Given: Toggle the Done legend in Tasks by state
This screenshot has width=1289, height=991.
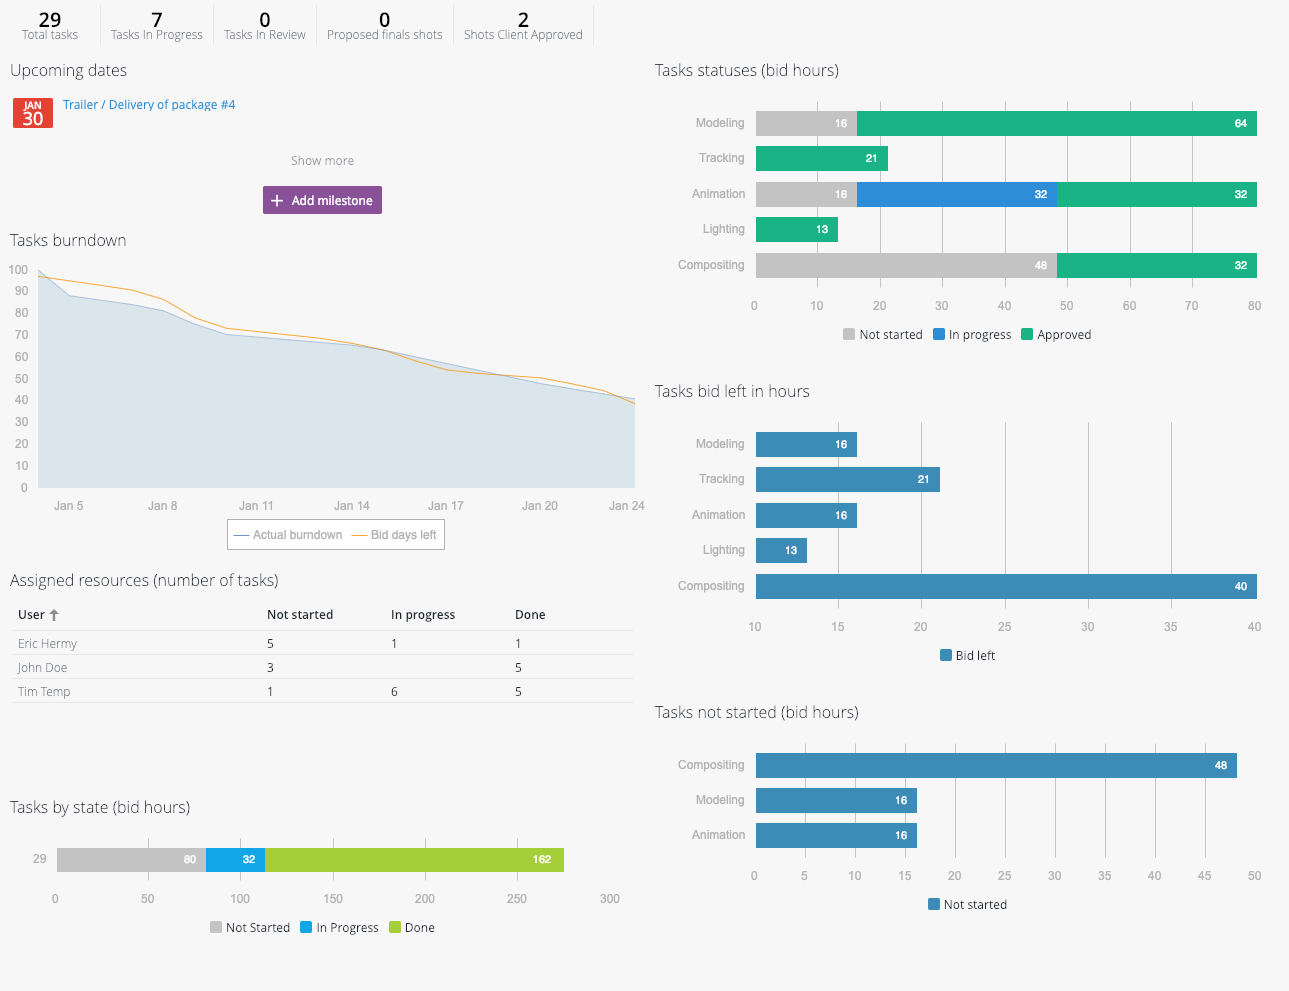Looking at the screenshot, I should [412, 928].
